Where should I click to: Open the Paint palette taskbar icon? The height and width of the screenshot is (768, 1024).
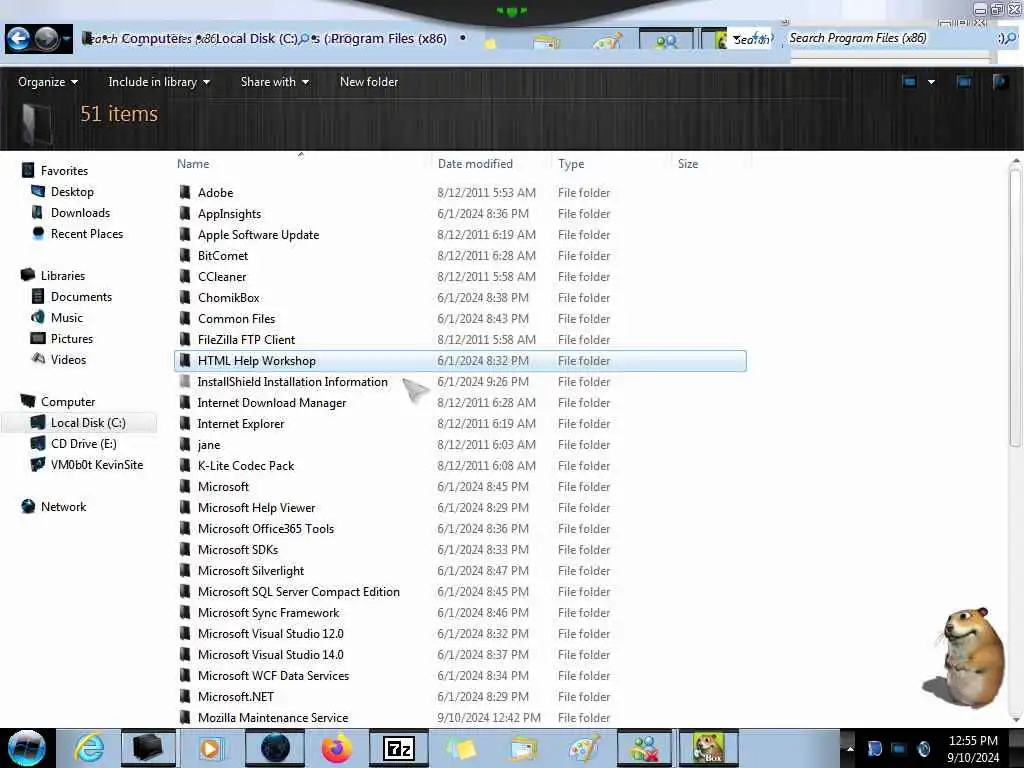click(x=585, y=748)
